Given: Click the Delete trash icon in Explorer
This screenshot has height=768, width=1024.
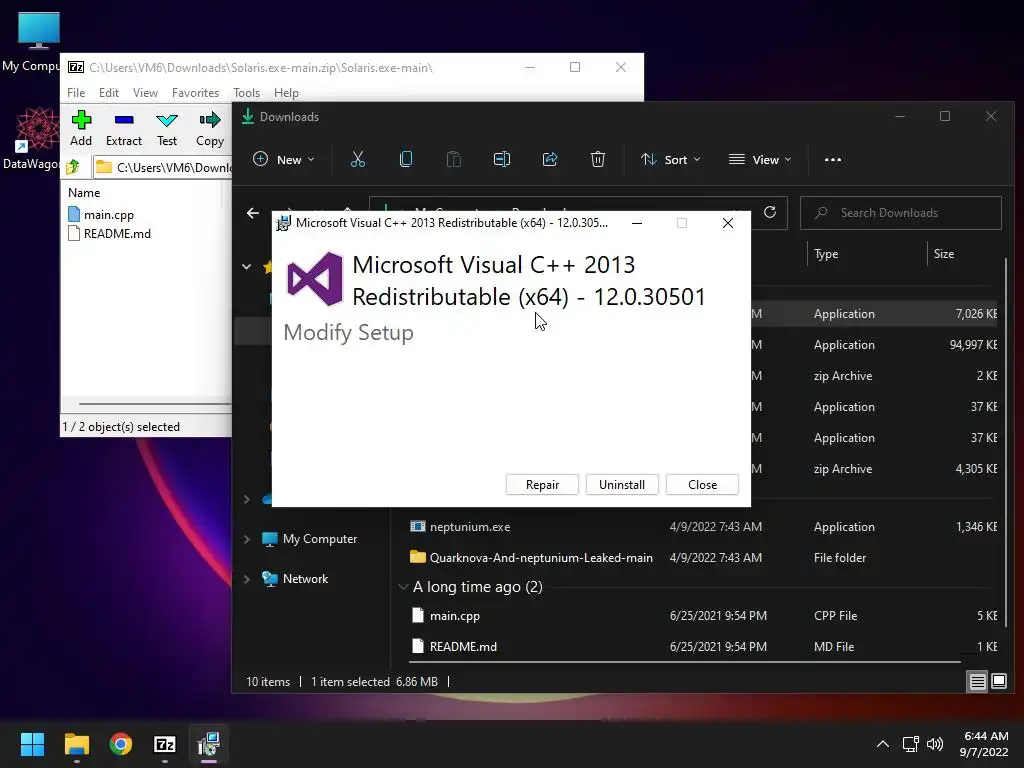Looking at the screenshot, I should (598, 159).
